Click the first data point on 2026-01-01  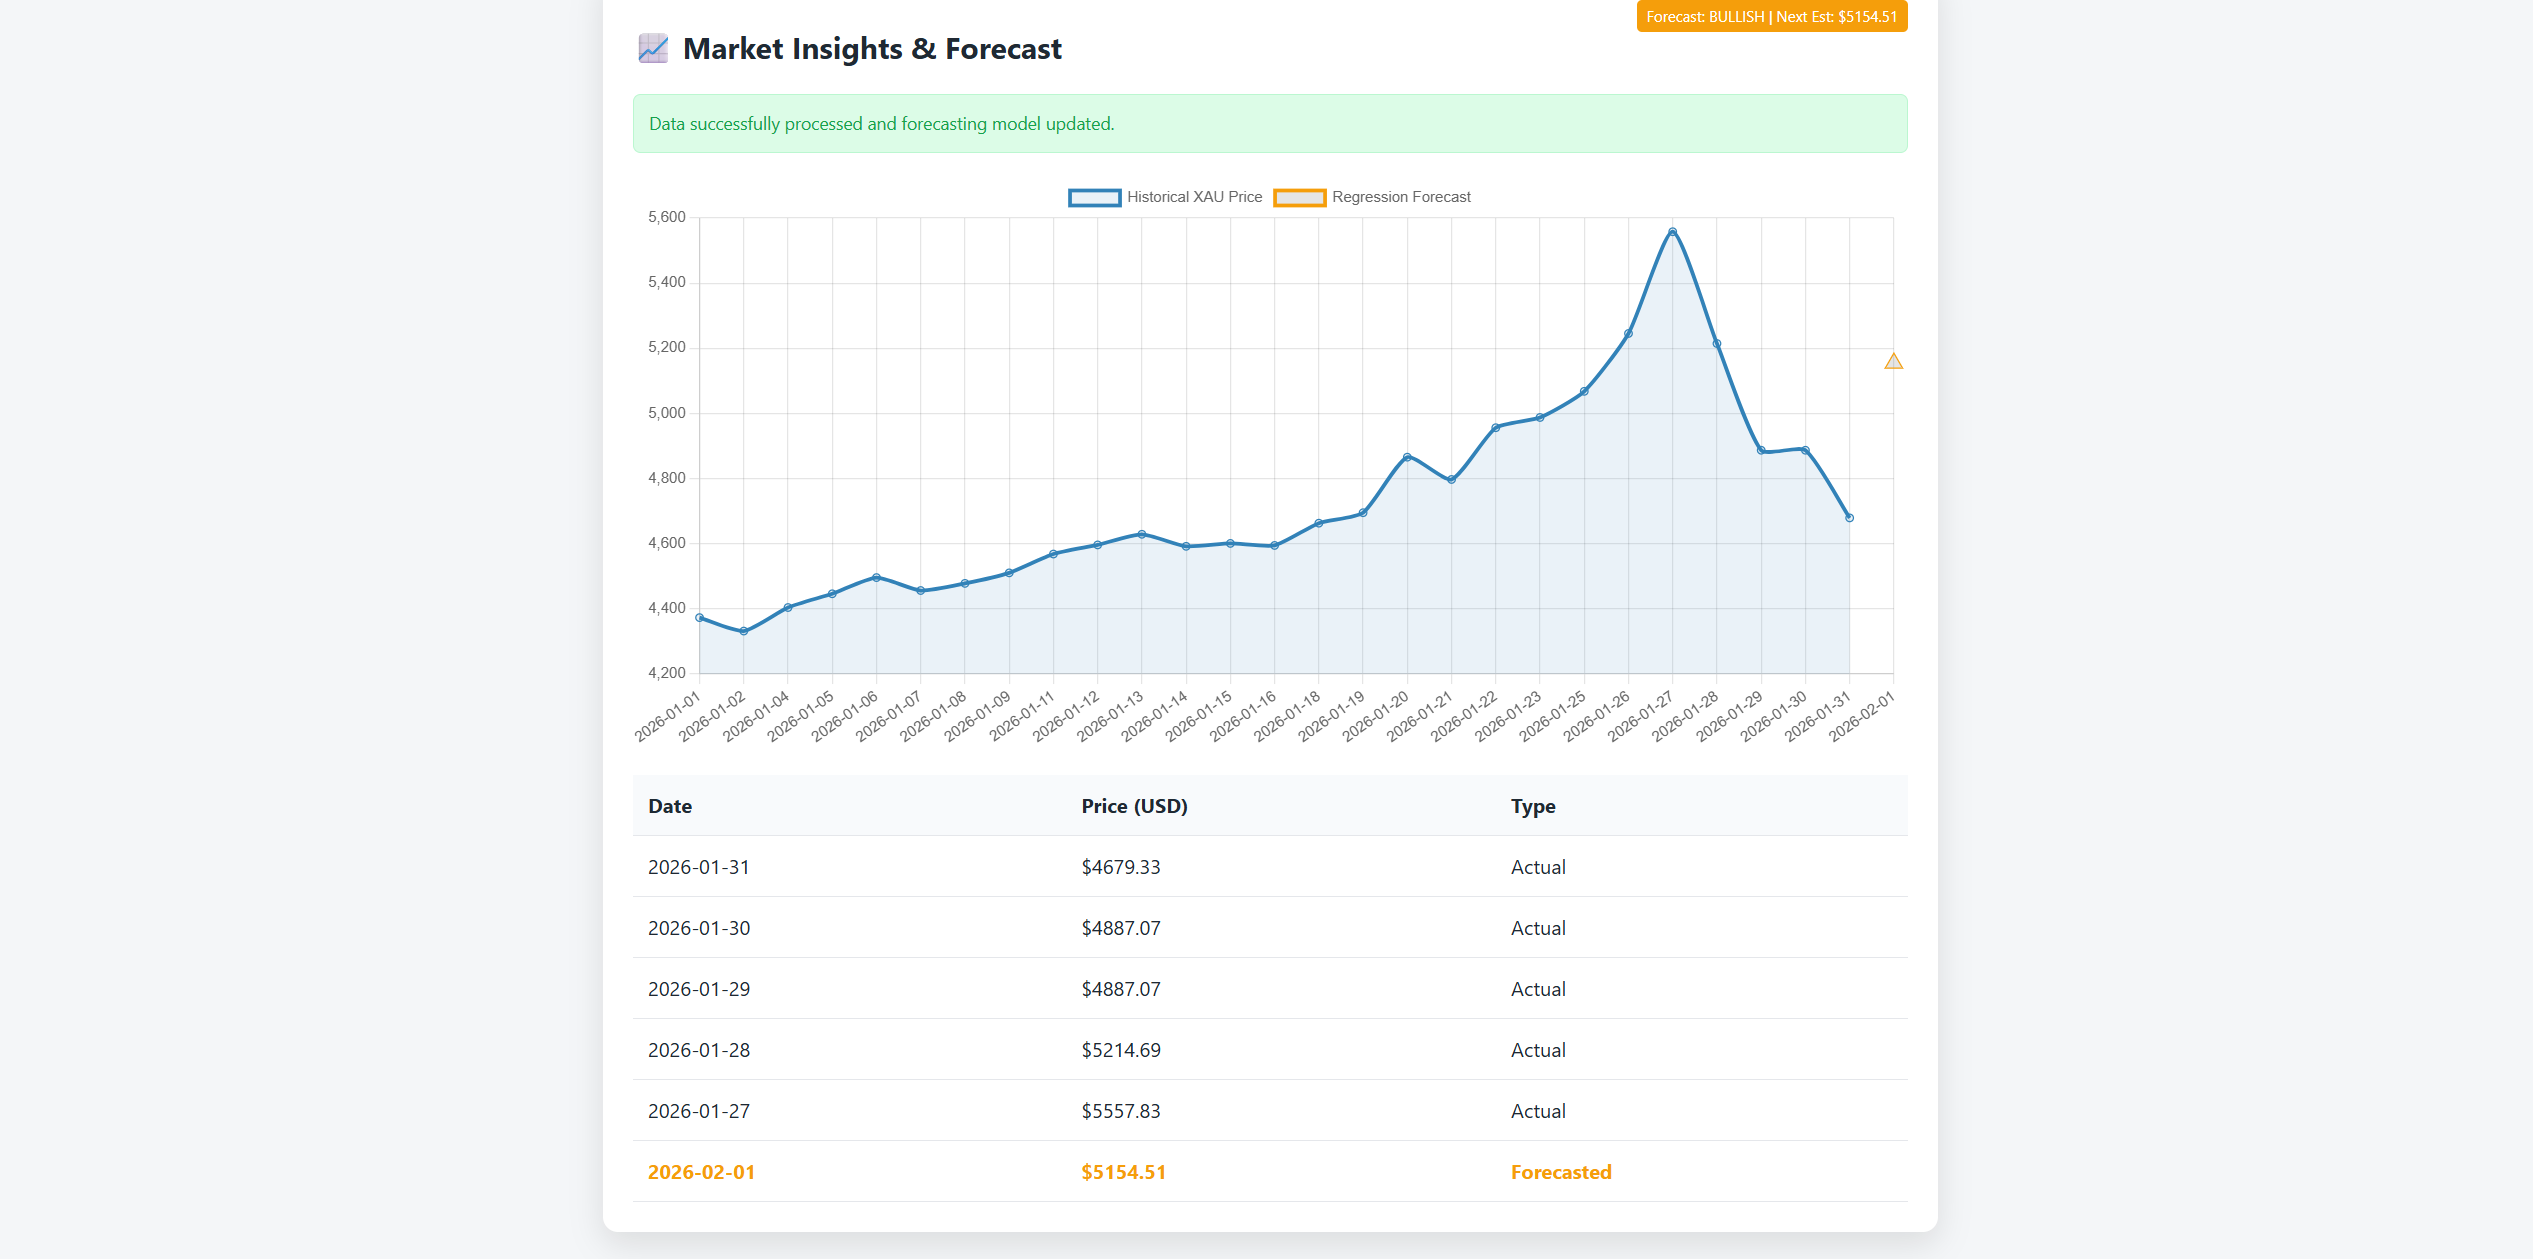coord(699,617)
